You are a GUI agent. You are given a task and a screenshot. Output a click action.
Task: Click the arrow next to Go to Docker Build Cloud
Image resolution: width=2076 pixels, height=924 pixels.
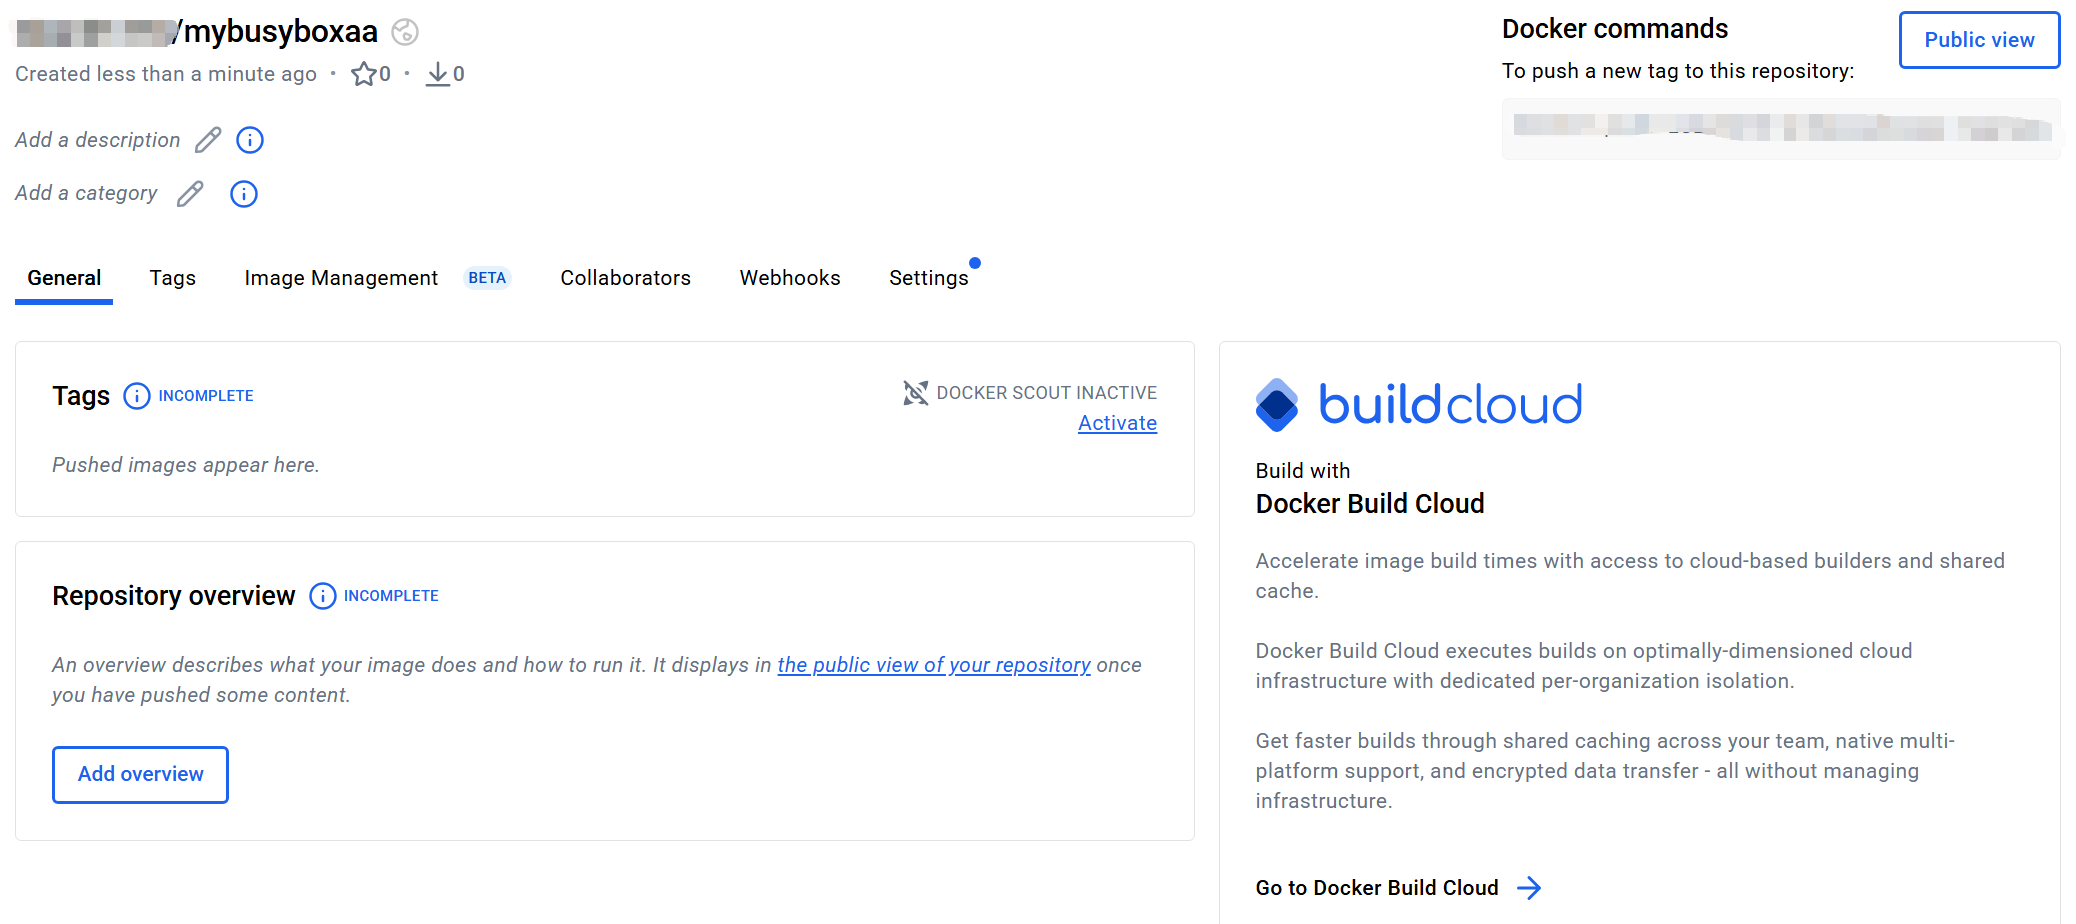click(x=1529, y=888)
